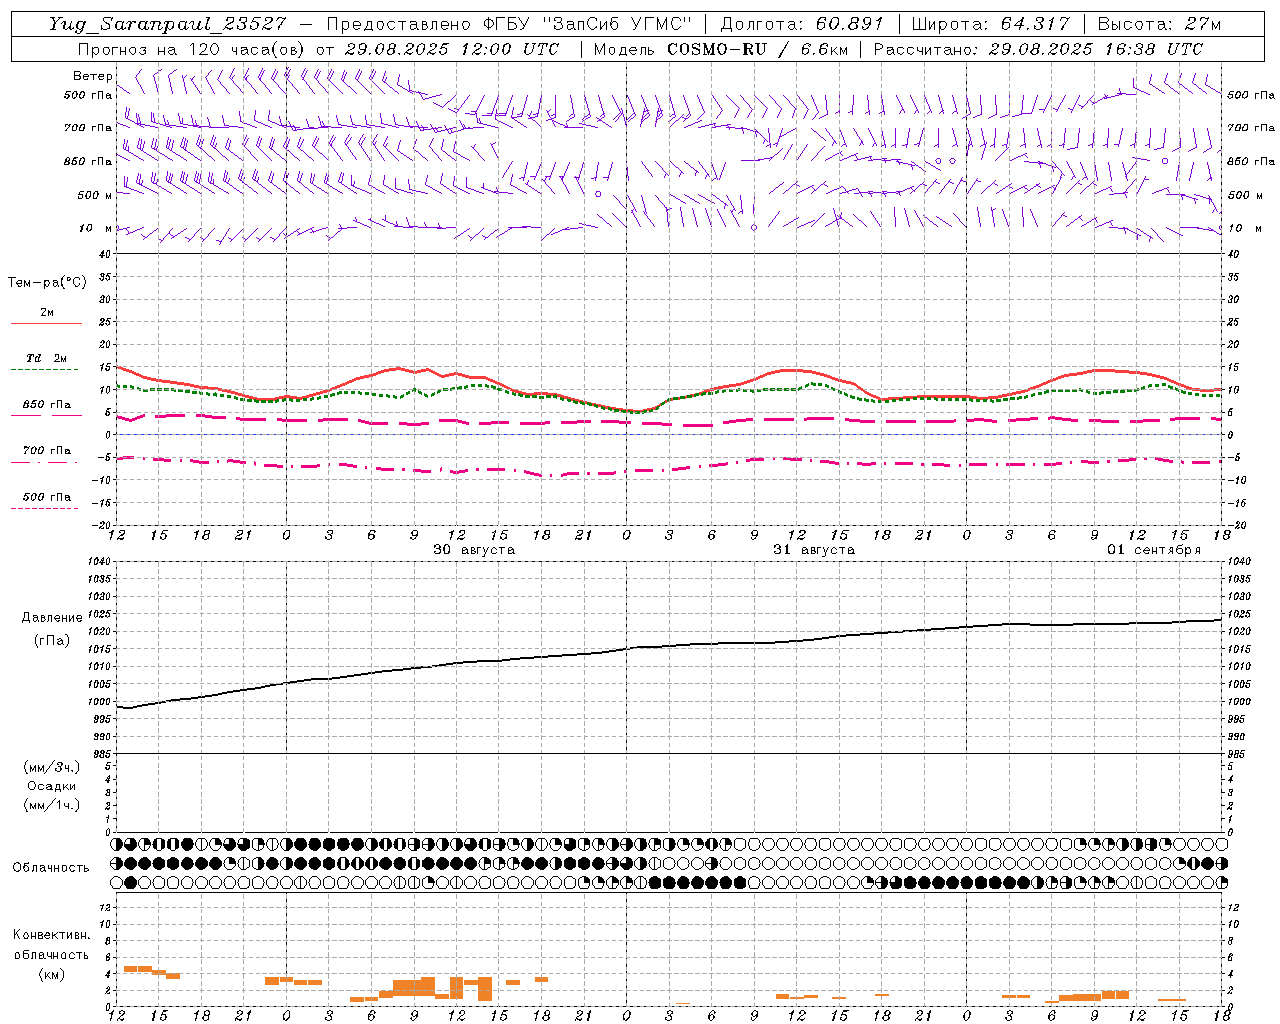
Task: Click the Прогноз на 120 часа(ов) text
Action: tap(192, 49)
